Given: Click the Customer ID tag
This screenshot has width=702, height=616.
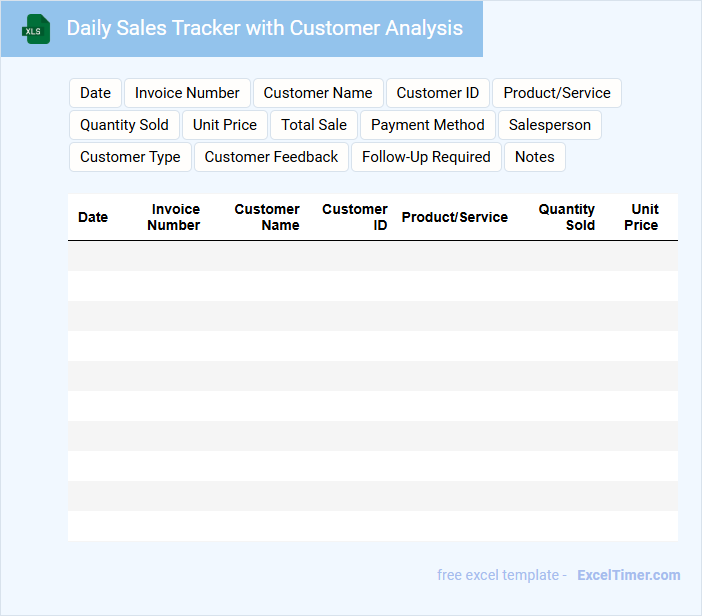Looking at the screenshot, I should [438, 93].
